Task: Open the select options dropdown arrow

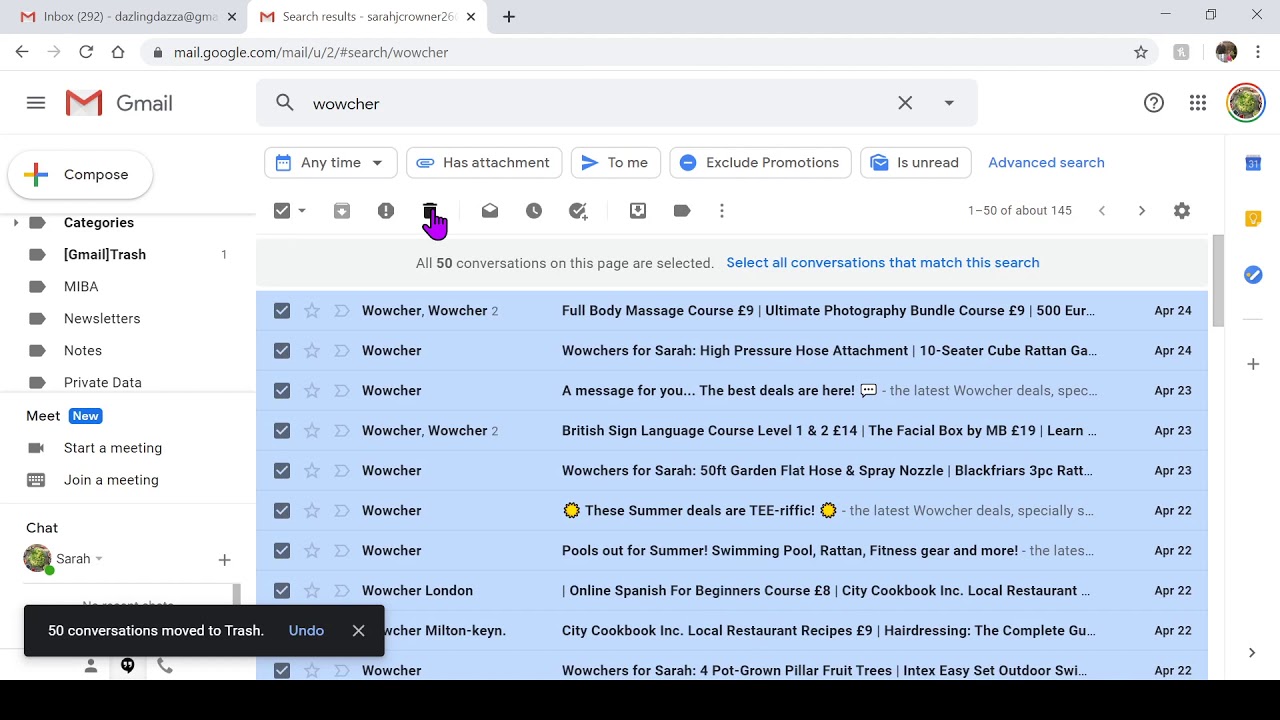Action: pyautogui.click(x=302, y=211)
